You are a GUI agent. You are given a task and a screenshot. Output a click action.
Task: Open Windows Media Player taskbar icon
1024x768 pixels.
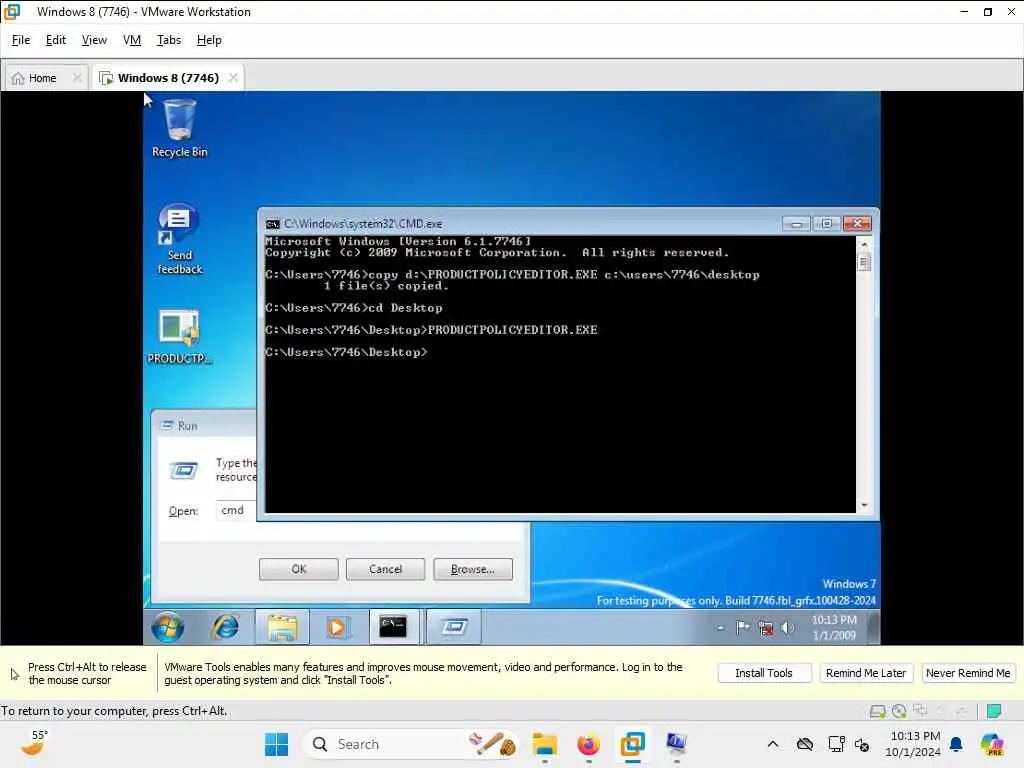[338, 628]
